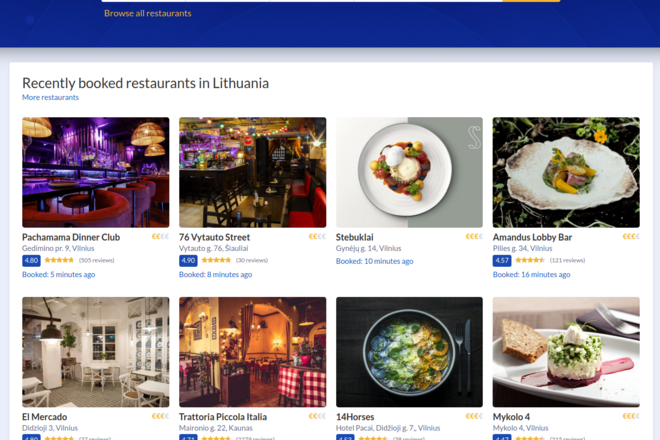Click the Amandus Lobby Bar title

coord(532,237)
